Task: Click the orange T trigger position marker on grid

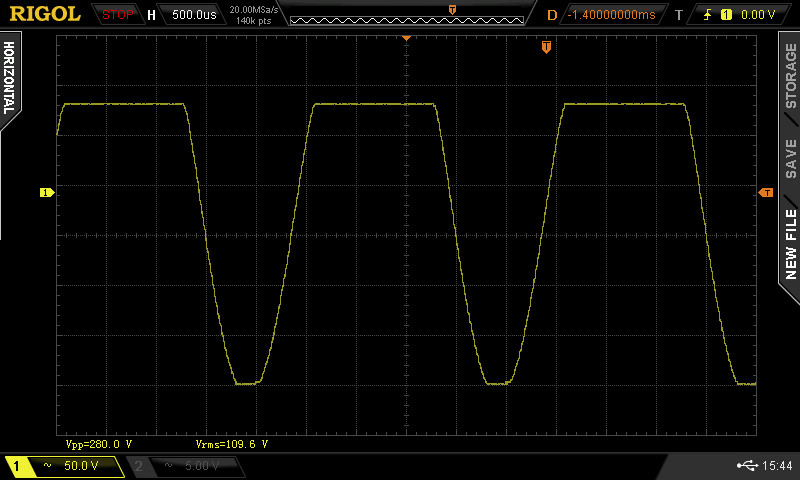Action: pos(546,47)
